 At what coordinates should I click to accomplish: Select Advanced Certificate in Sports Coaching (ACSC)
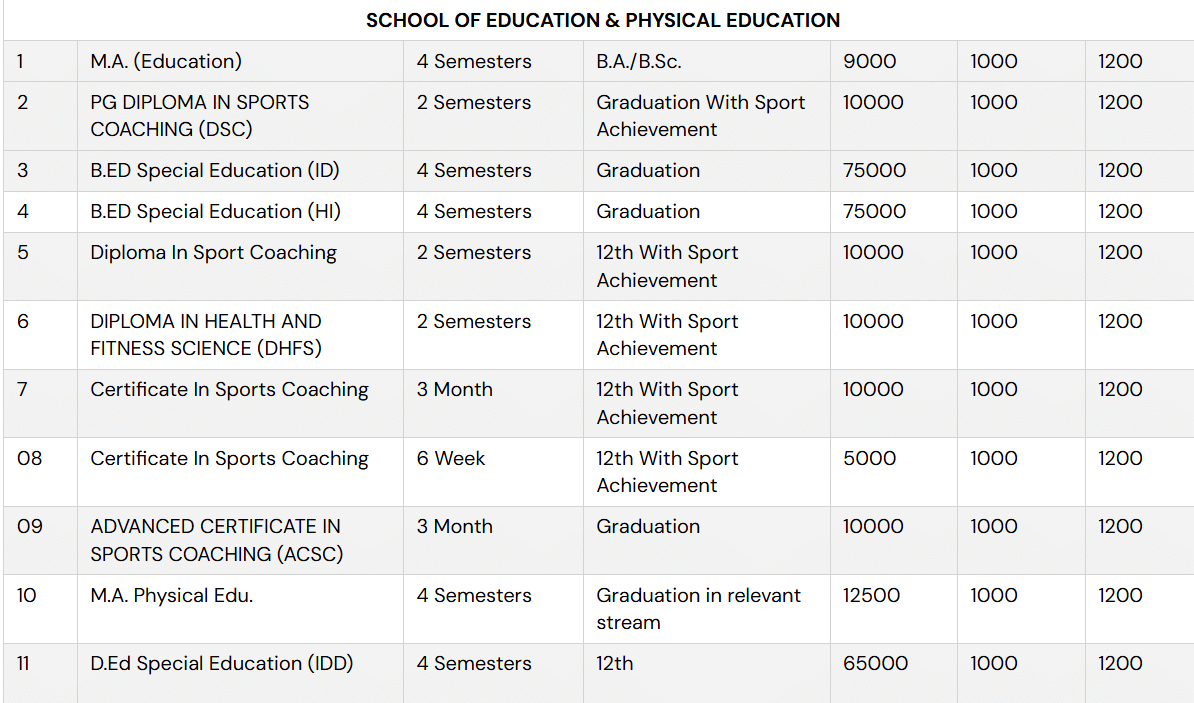coord(216,540)
